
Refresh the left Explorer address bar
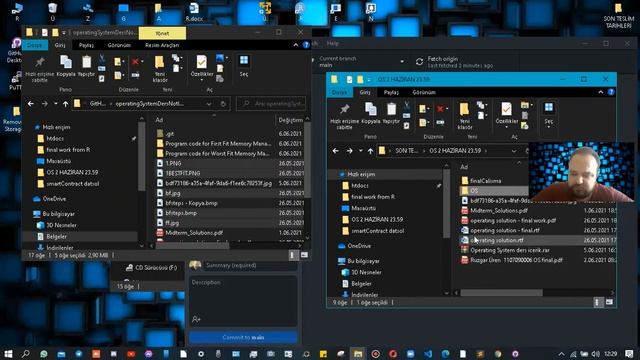[223, 104]
